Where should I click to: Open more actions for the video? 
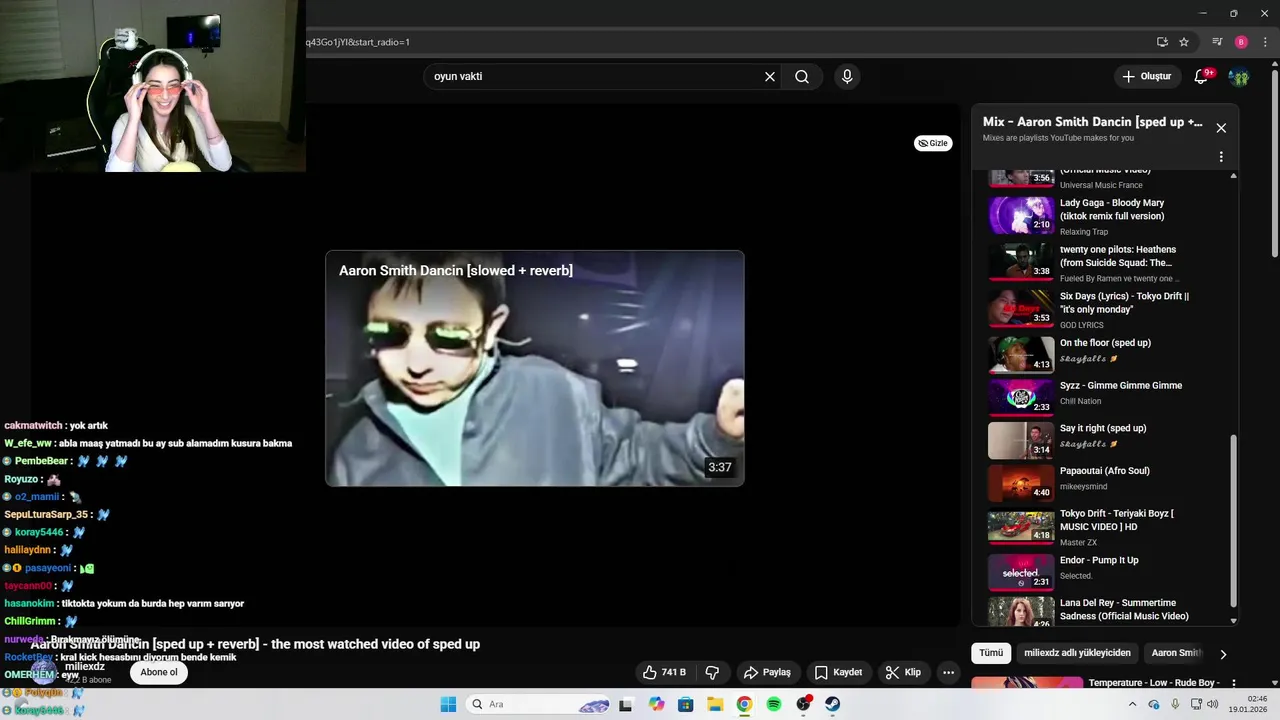949,672
